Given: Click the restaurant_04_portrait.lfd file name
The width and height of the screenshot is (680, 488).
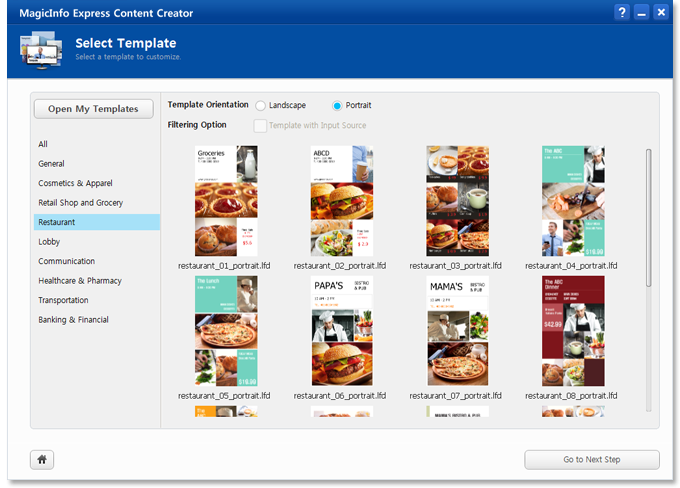Looking at the screenshot, I should tap(571, 265).
